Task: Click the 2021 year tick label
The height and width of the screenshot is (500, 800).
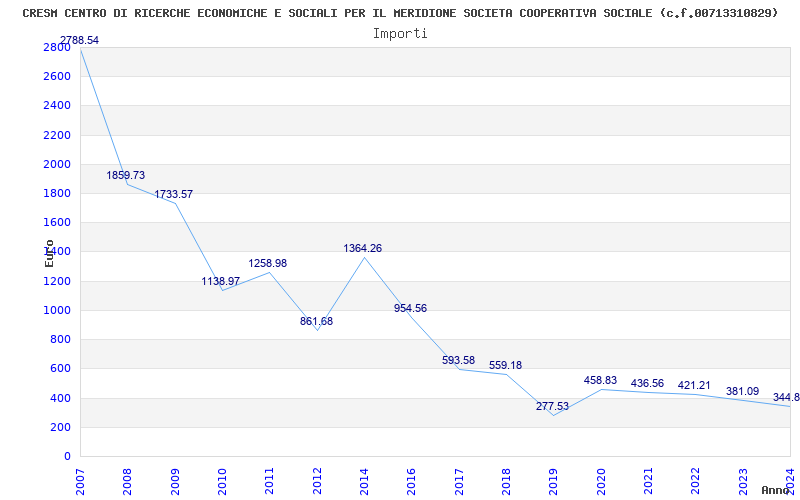Action: (648, 481)
